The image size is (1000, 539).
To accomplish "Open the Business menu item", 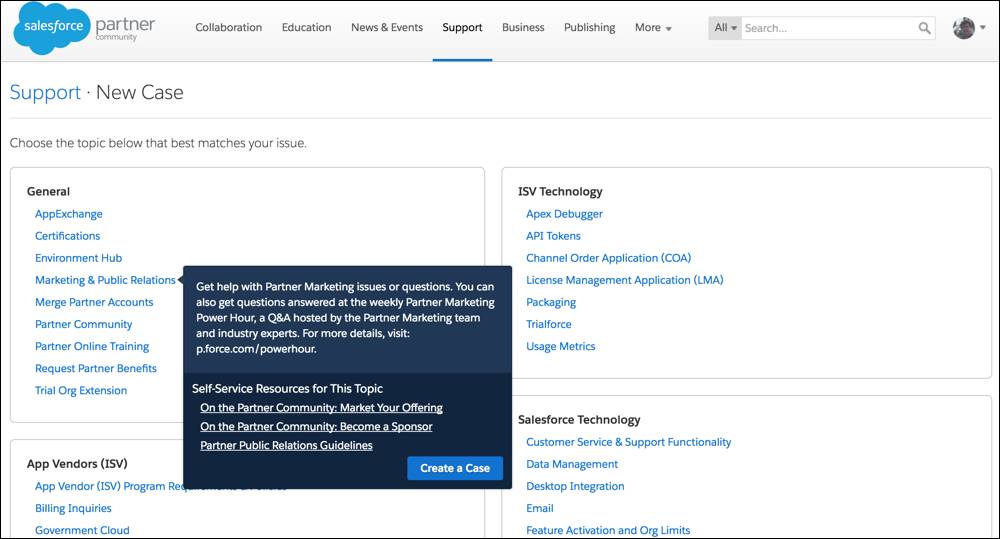I will tap(523, 27).
